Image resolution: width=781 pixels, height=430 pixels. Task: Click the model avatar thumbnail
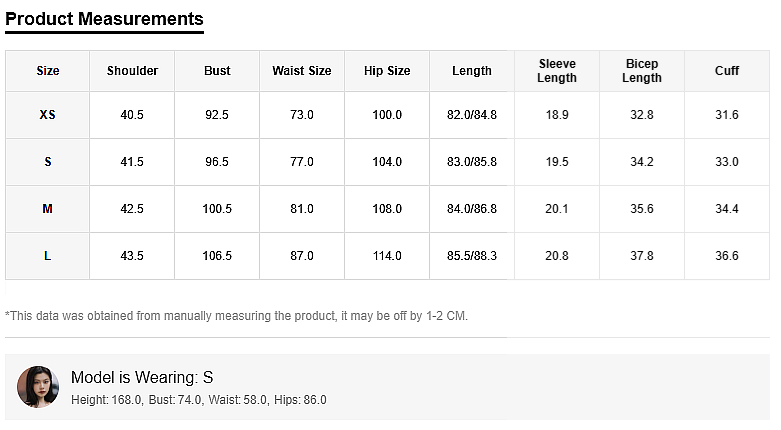point(38,386)
